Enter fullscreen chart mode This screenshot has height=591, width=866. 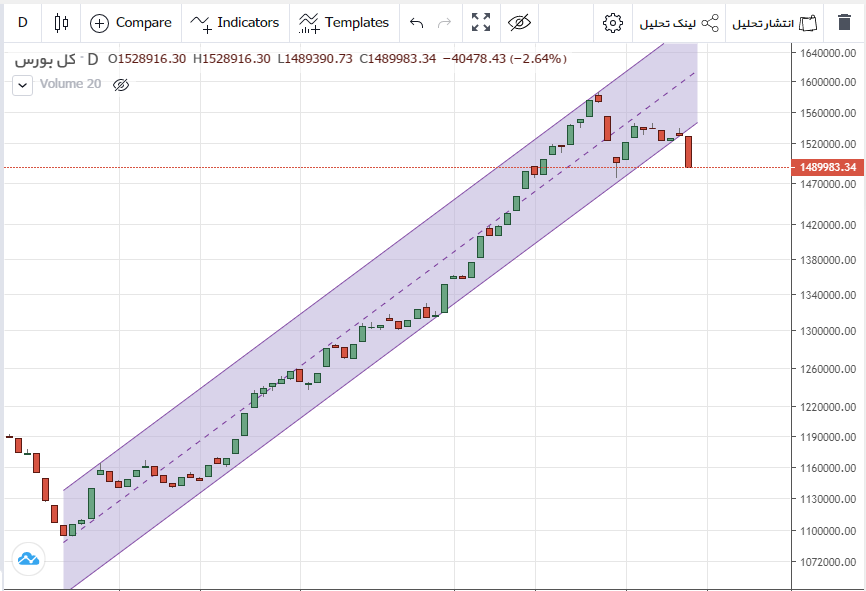tap(481, 23)
